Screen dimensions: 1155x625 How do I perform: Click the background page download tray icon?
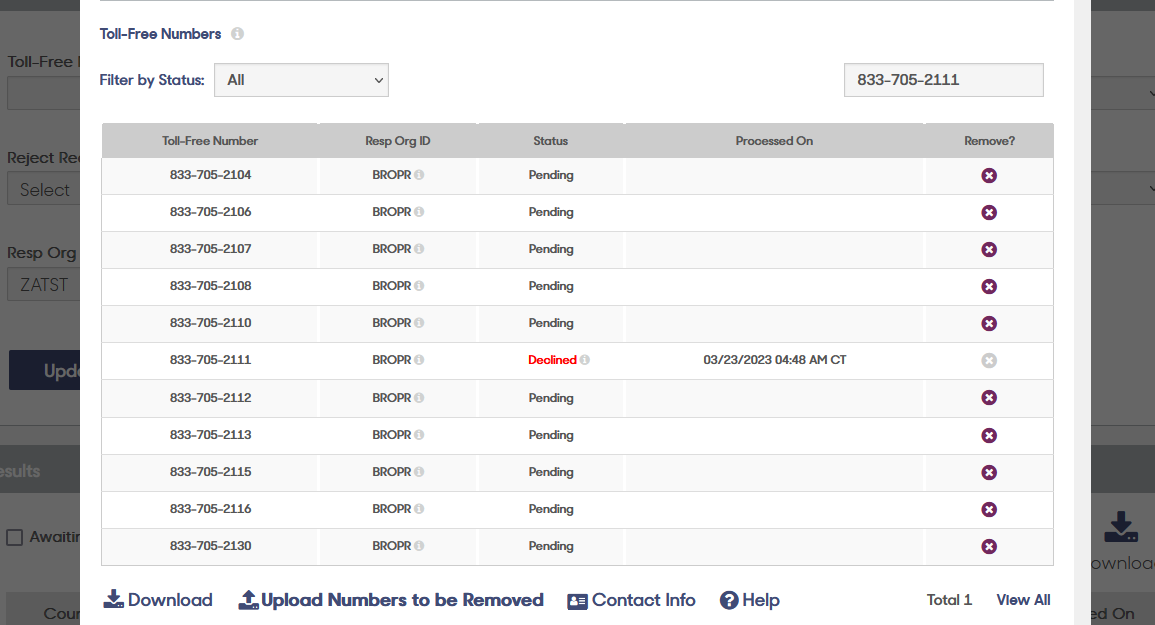pos(1120,527)
